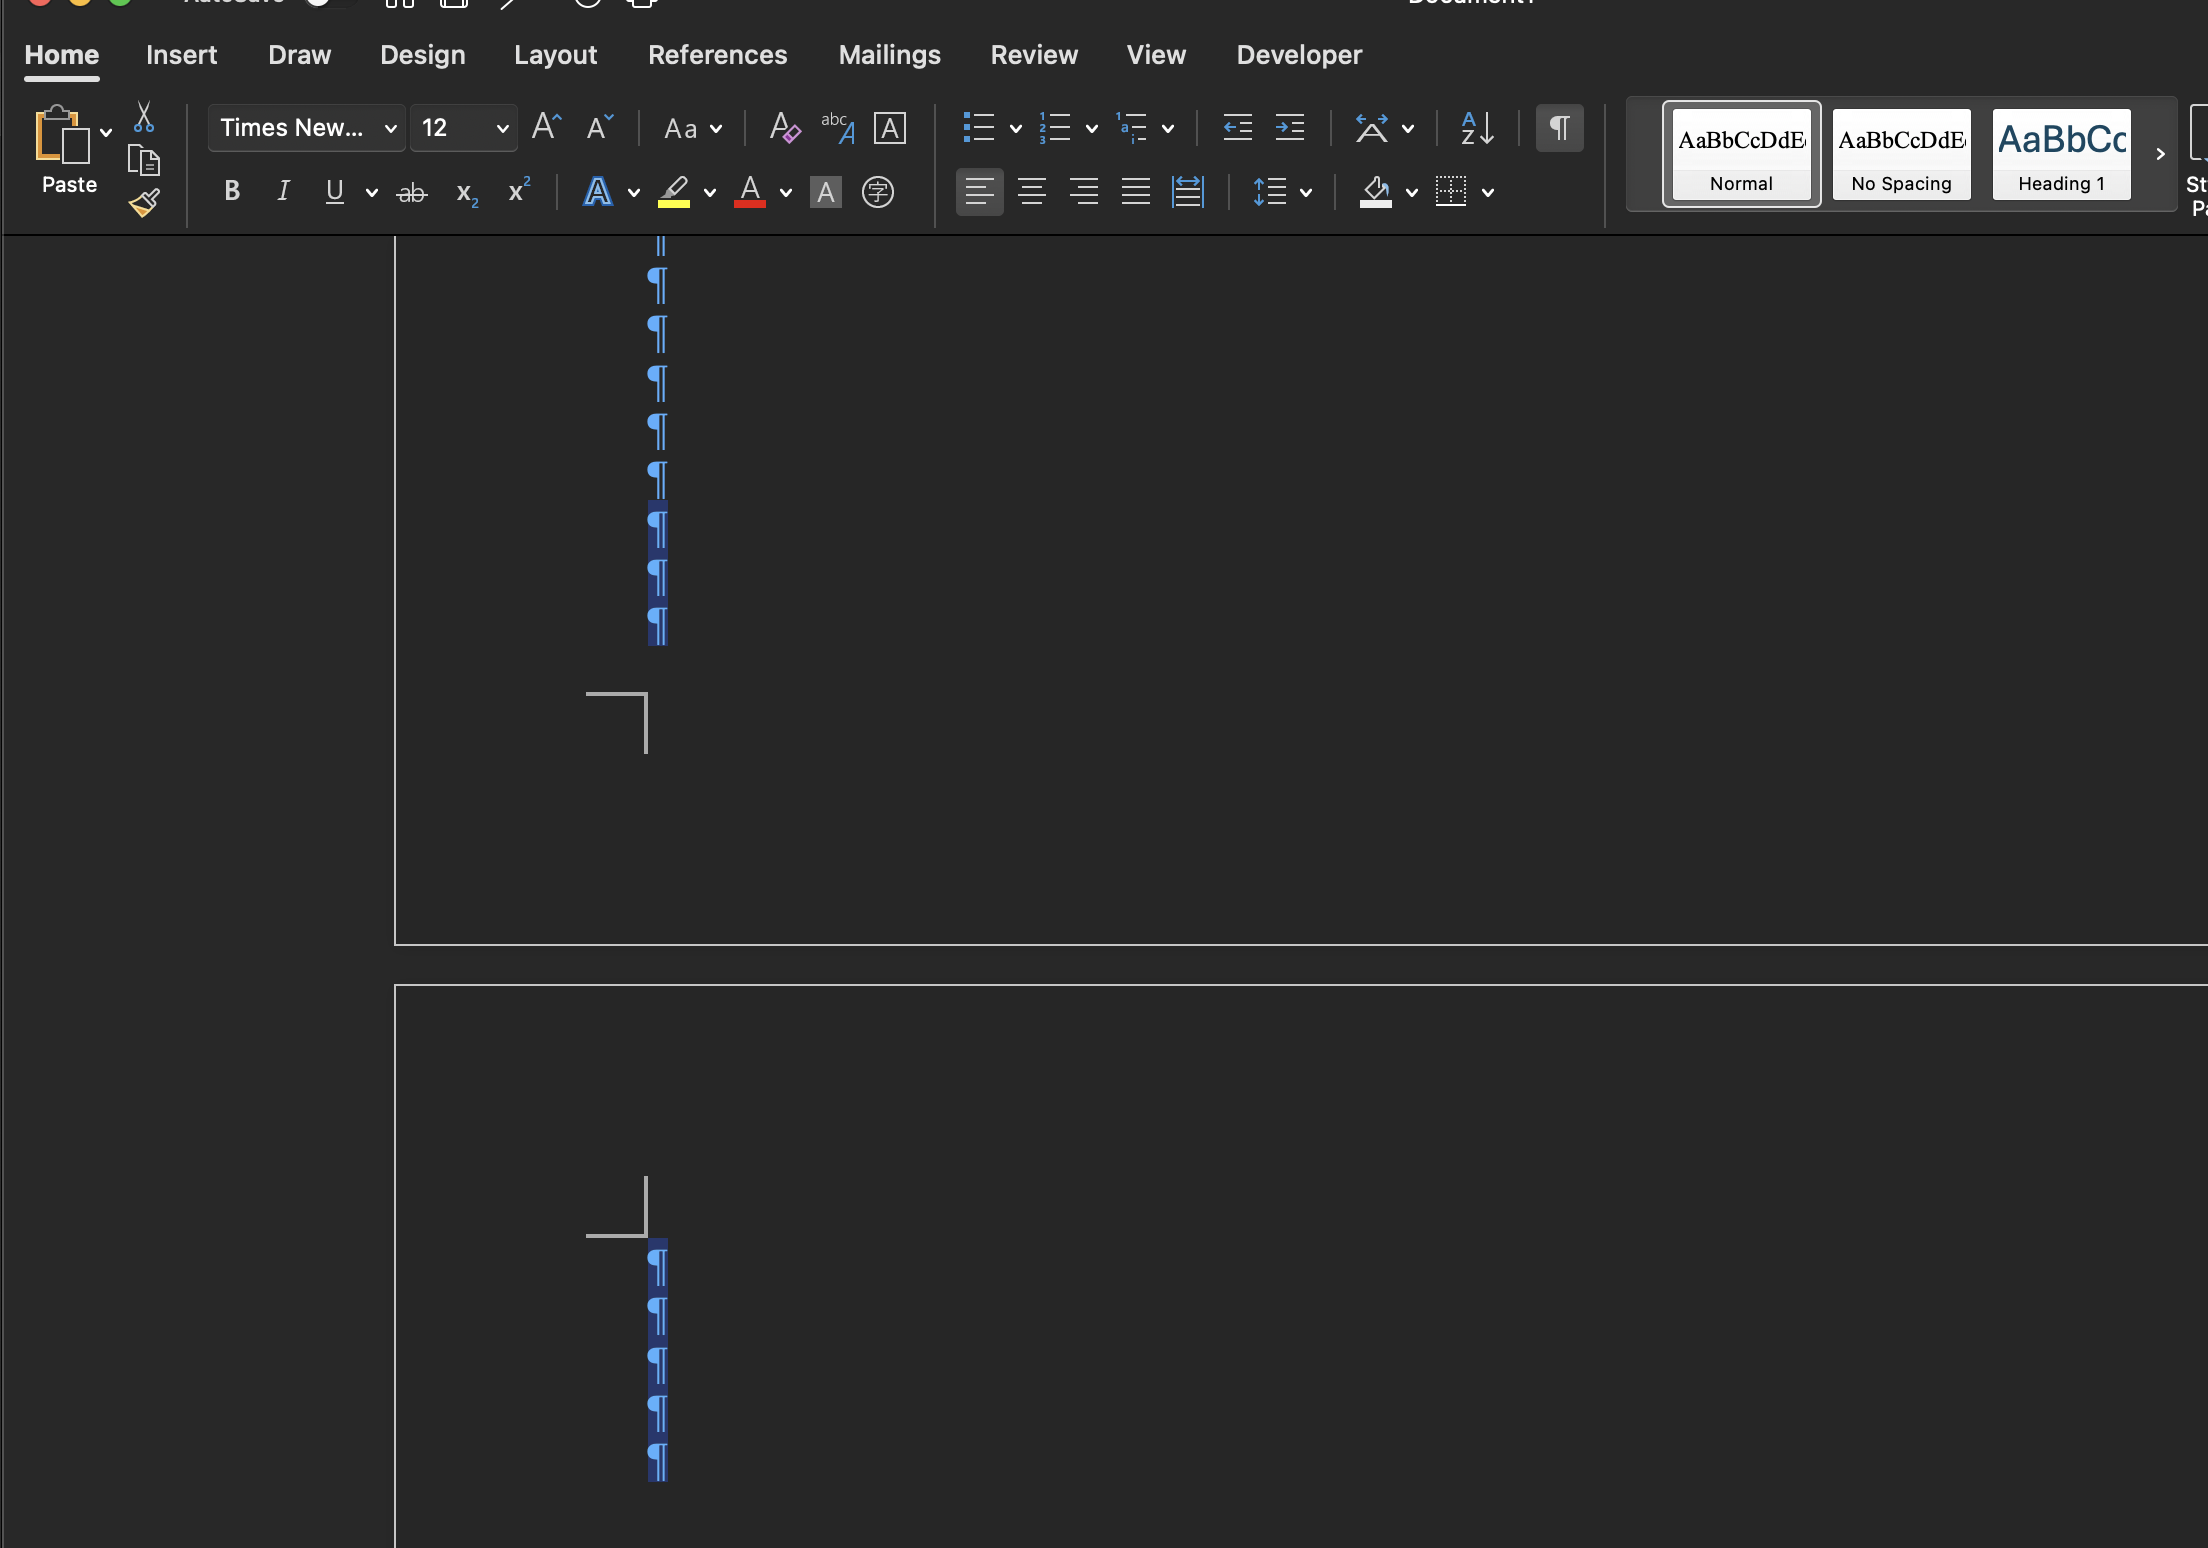Click the Superscript icon

(518, 191)
